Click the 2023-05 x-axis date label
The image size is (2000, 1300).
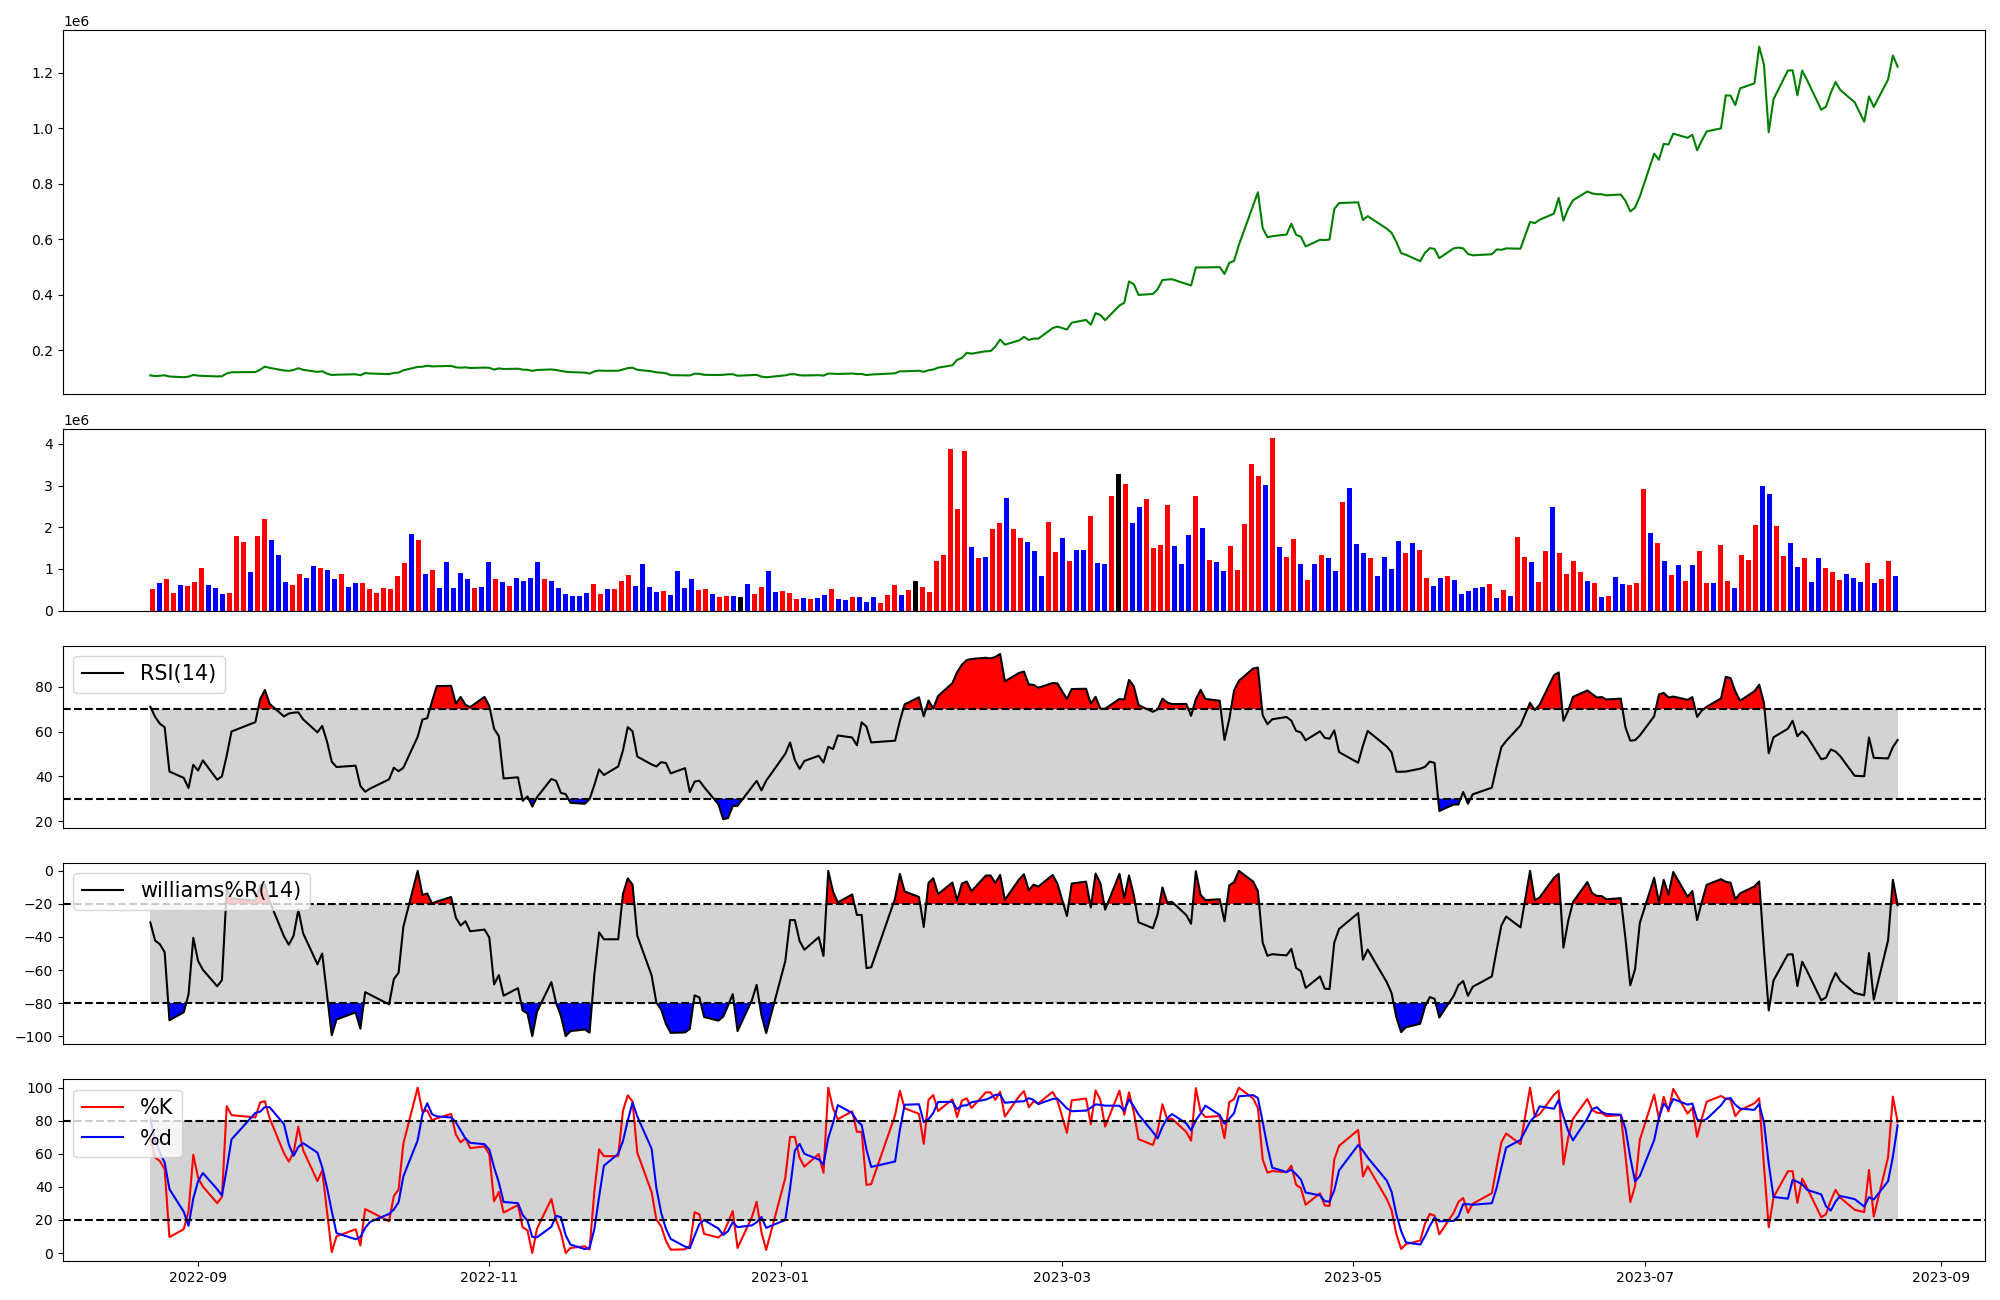1353,1277
